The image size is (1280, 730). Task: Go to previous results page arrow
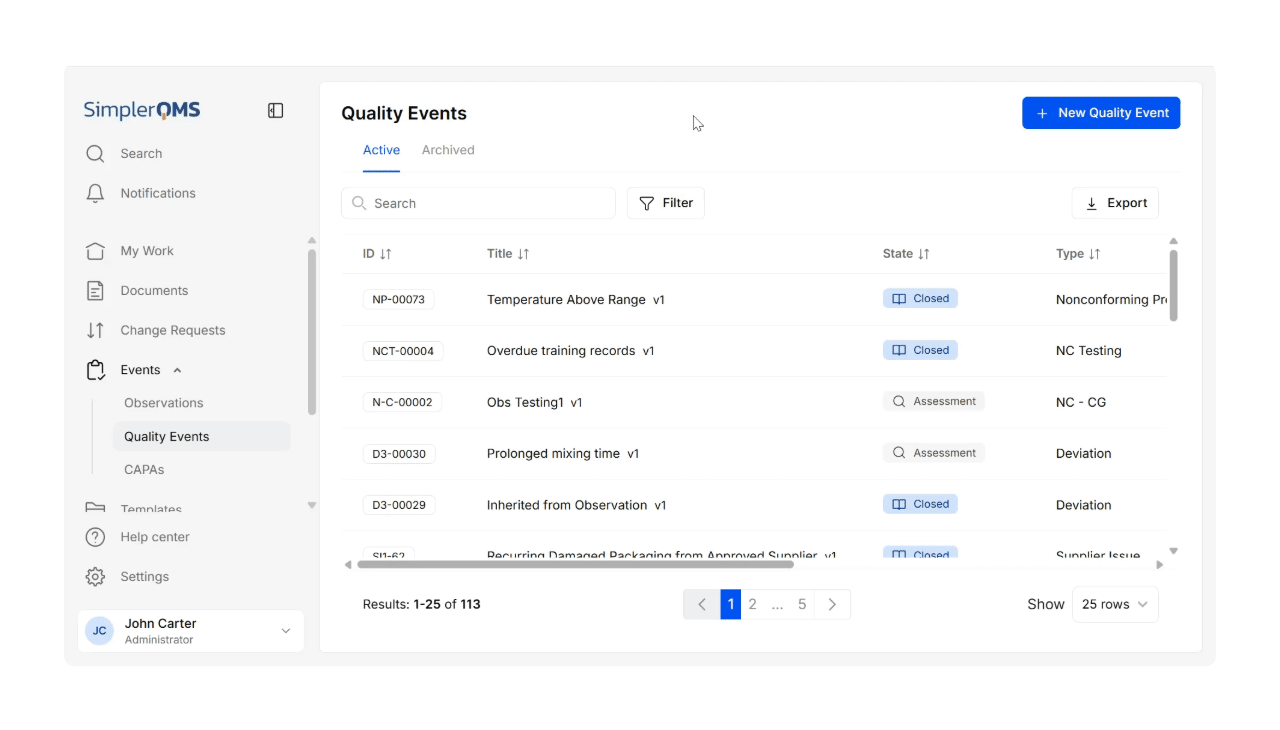pos(702,604)
